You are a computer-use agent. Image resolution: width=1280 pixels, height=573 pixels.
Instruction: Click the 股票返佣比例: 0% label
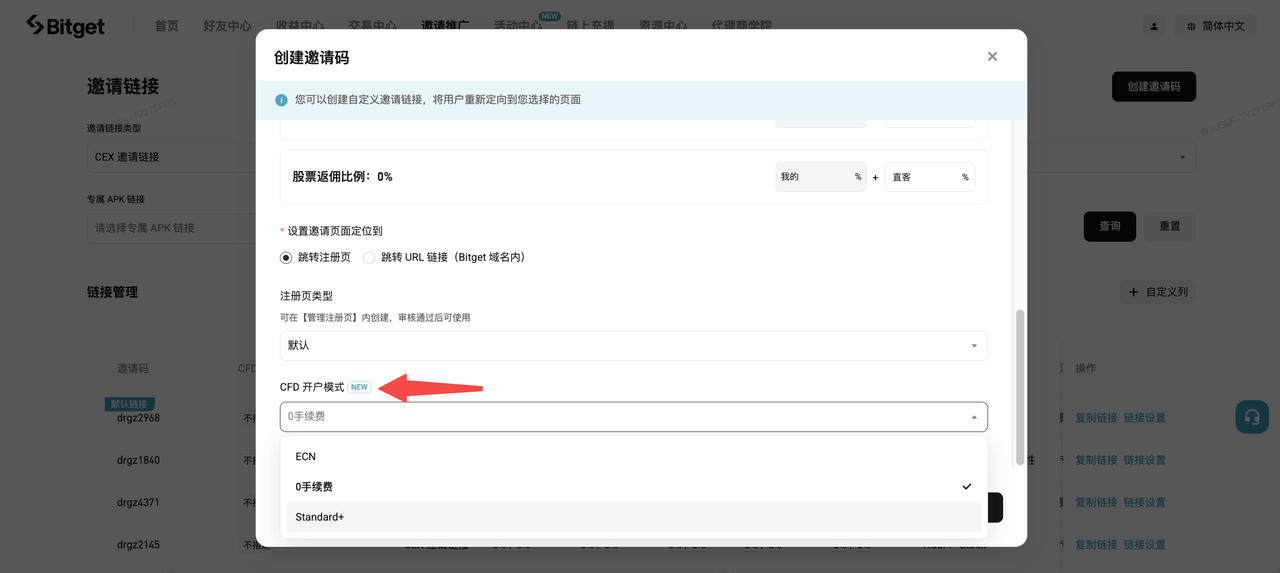click(342, 177)
